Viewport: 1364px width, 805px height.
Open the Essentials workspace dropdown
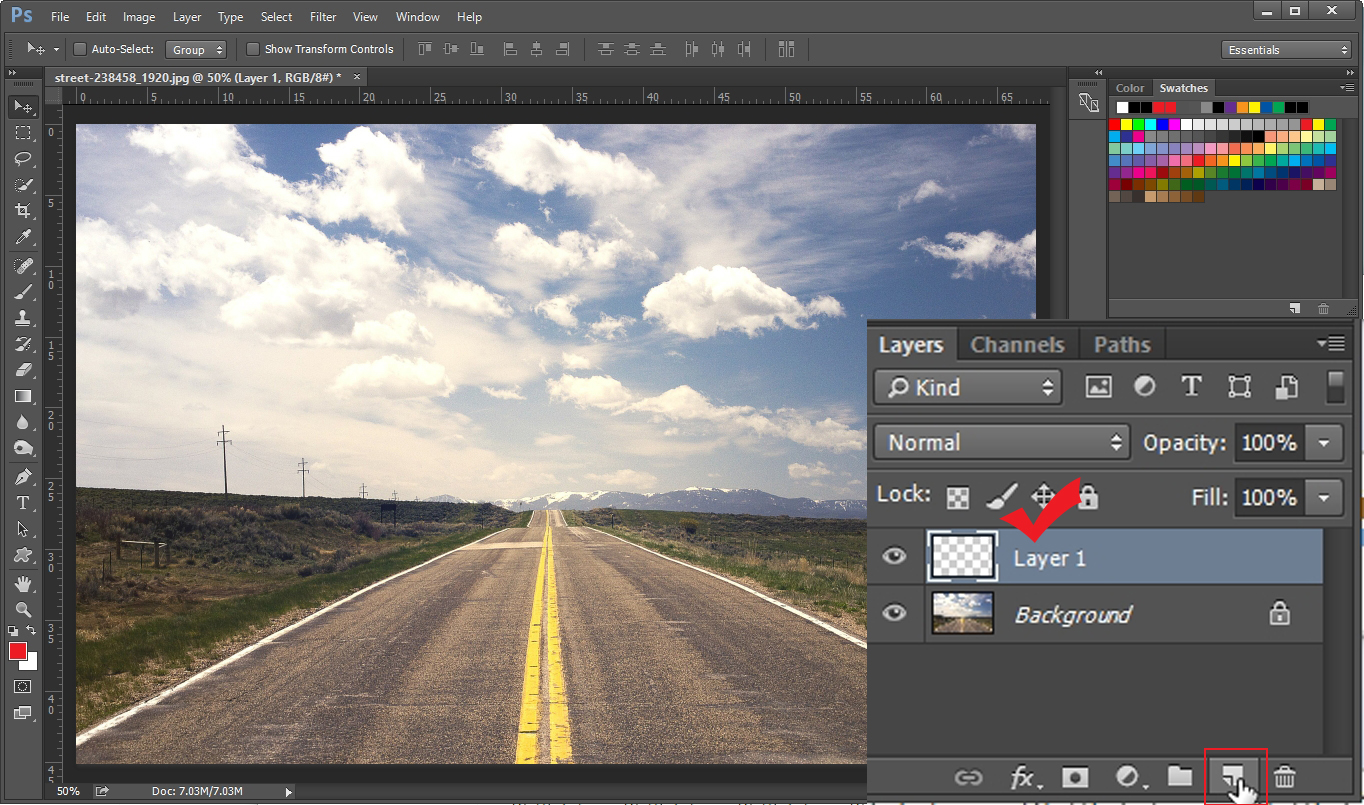click(1287, 49)
